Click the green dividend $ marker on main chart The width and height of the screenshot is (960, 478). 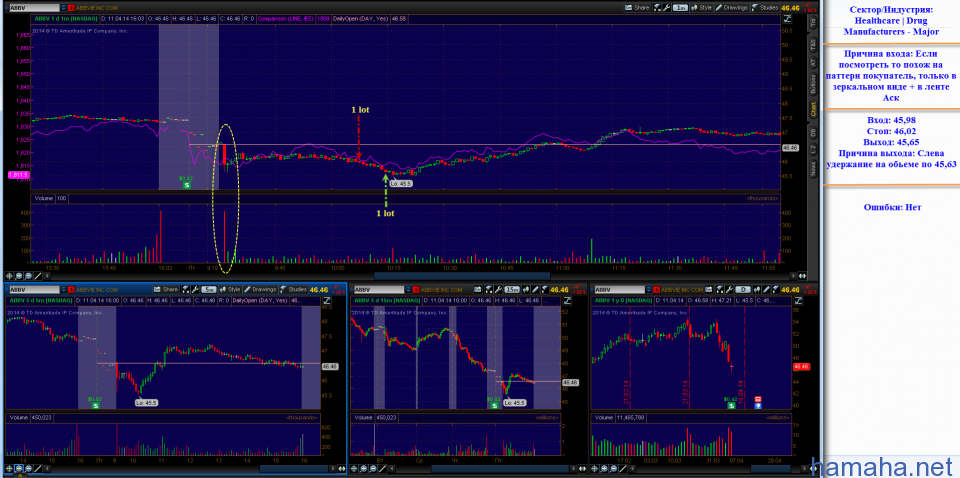[189, 184]
